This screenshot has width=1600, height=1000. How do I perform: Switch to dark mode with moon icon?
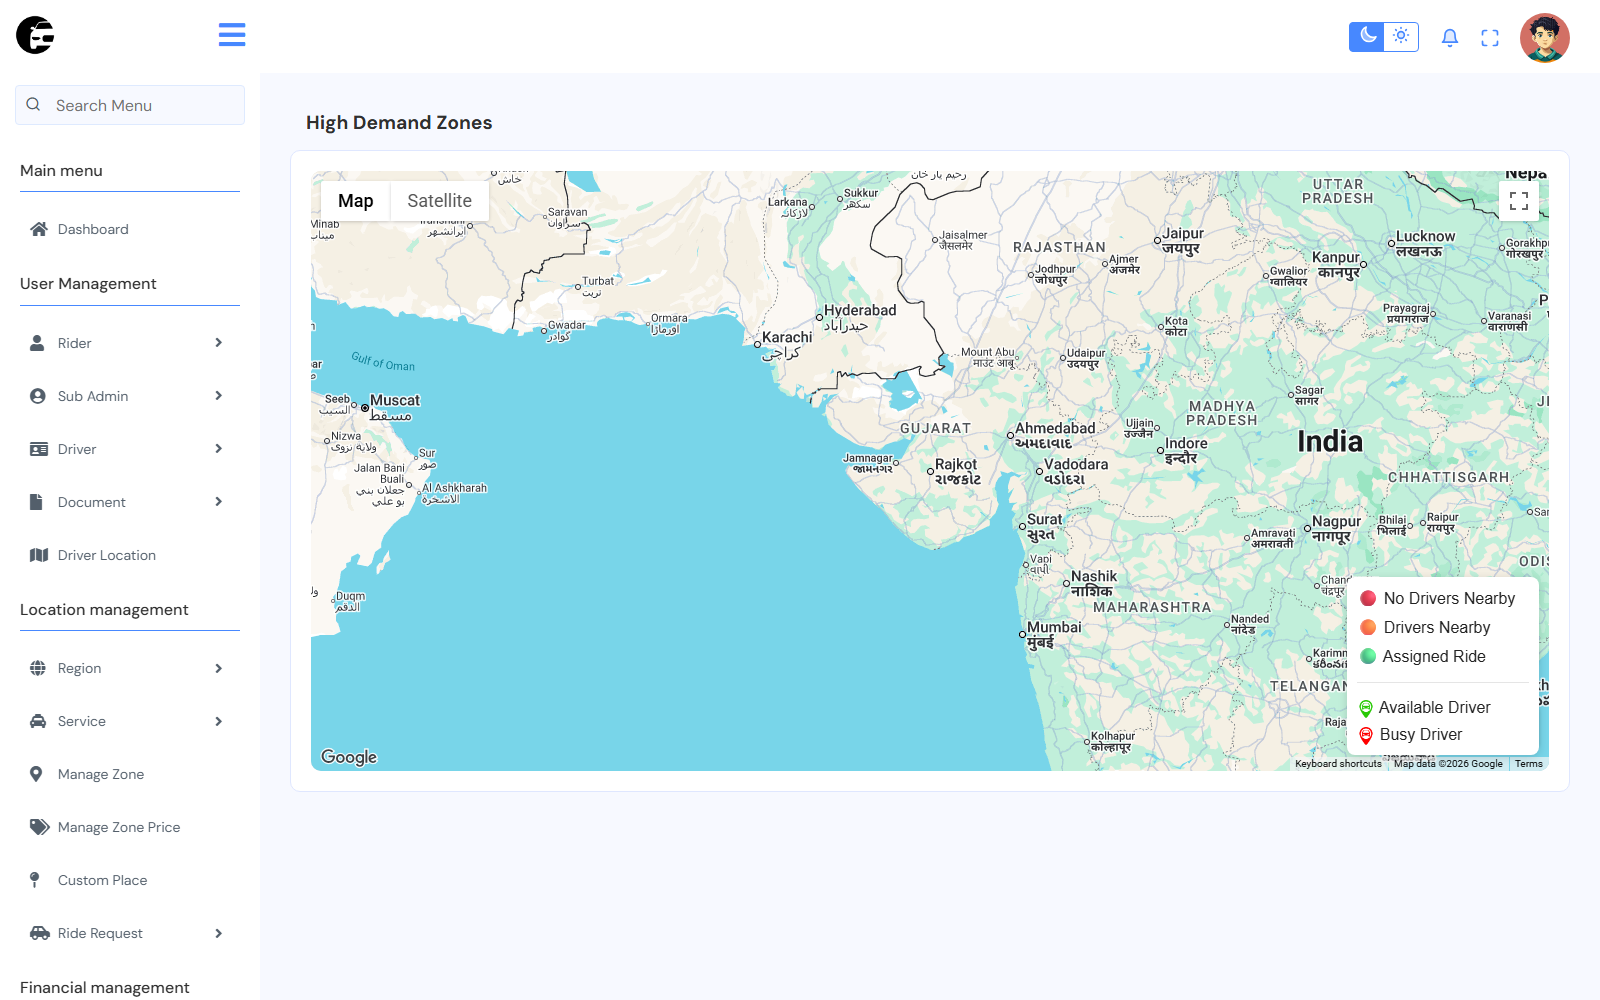(x=1367, y=36)
